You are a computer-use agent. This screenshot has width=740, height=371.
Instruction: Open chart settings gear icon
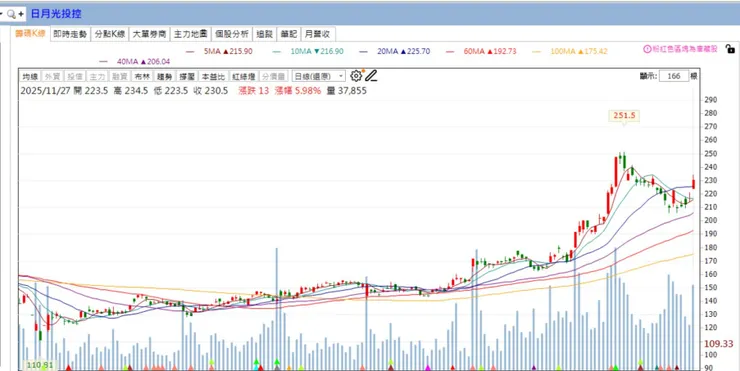(356, 76)
